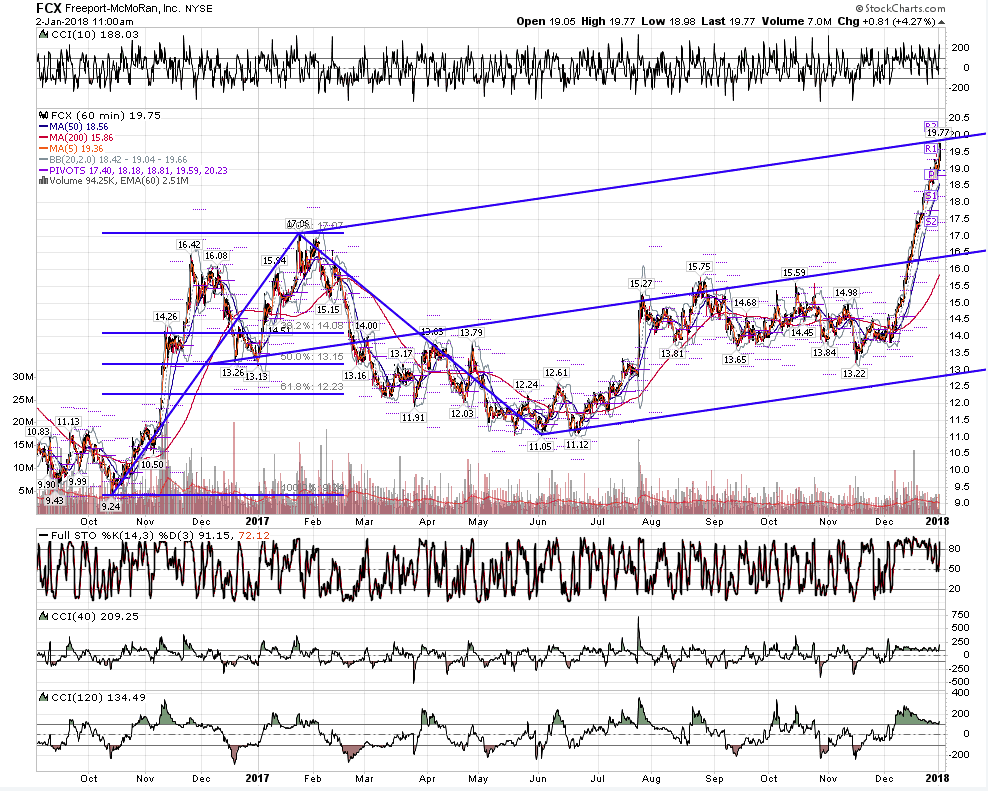Click the 2-Jan-2018 11:00am timestamp
Image resolution: width=988 pixels, height=791 pixels.
pos(84,21)
